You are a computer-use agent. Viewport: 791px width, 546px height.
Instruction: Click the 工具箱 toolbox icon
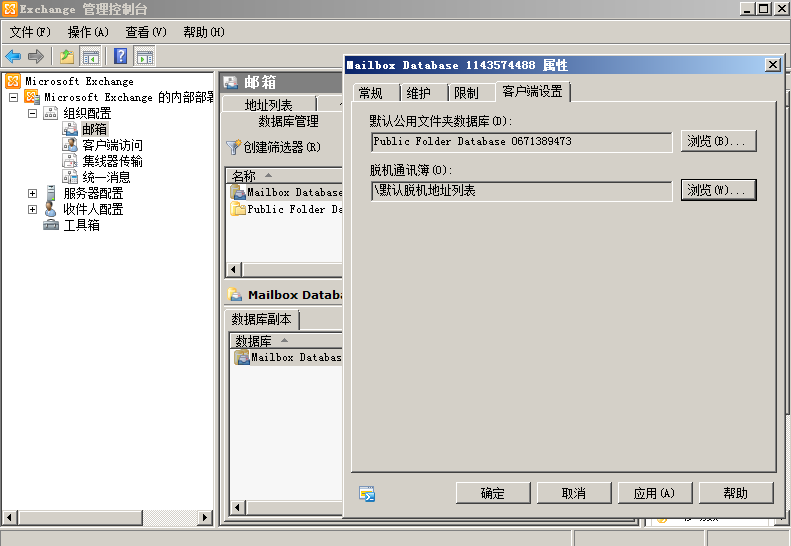(x=50, y=225)
